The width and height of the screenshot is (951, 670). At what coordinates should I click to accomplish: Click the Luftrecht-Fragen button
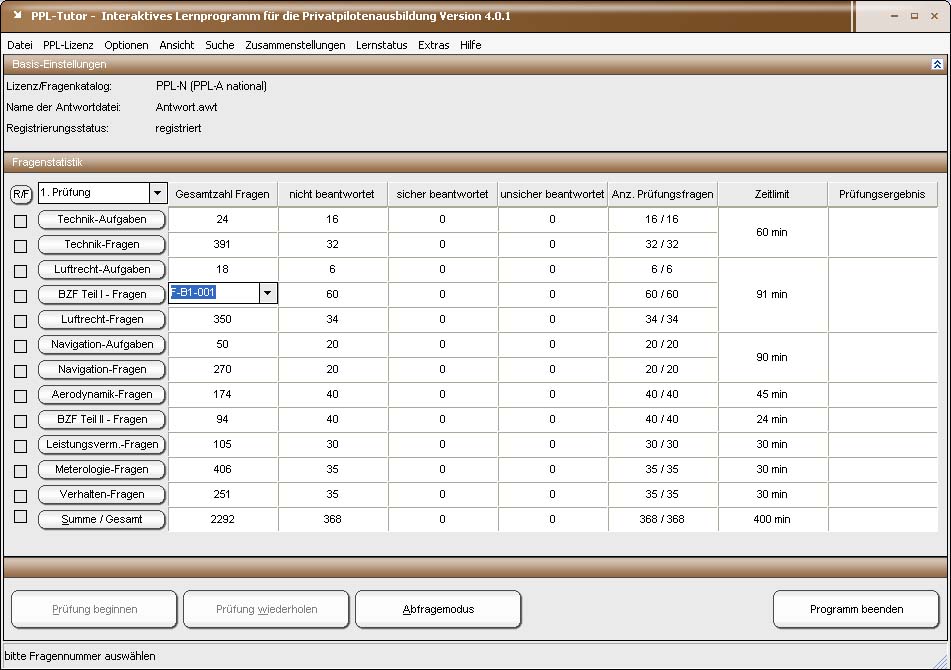(x=102, y=320)
